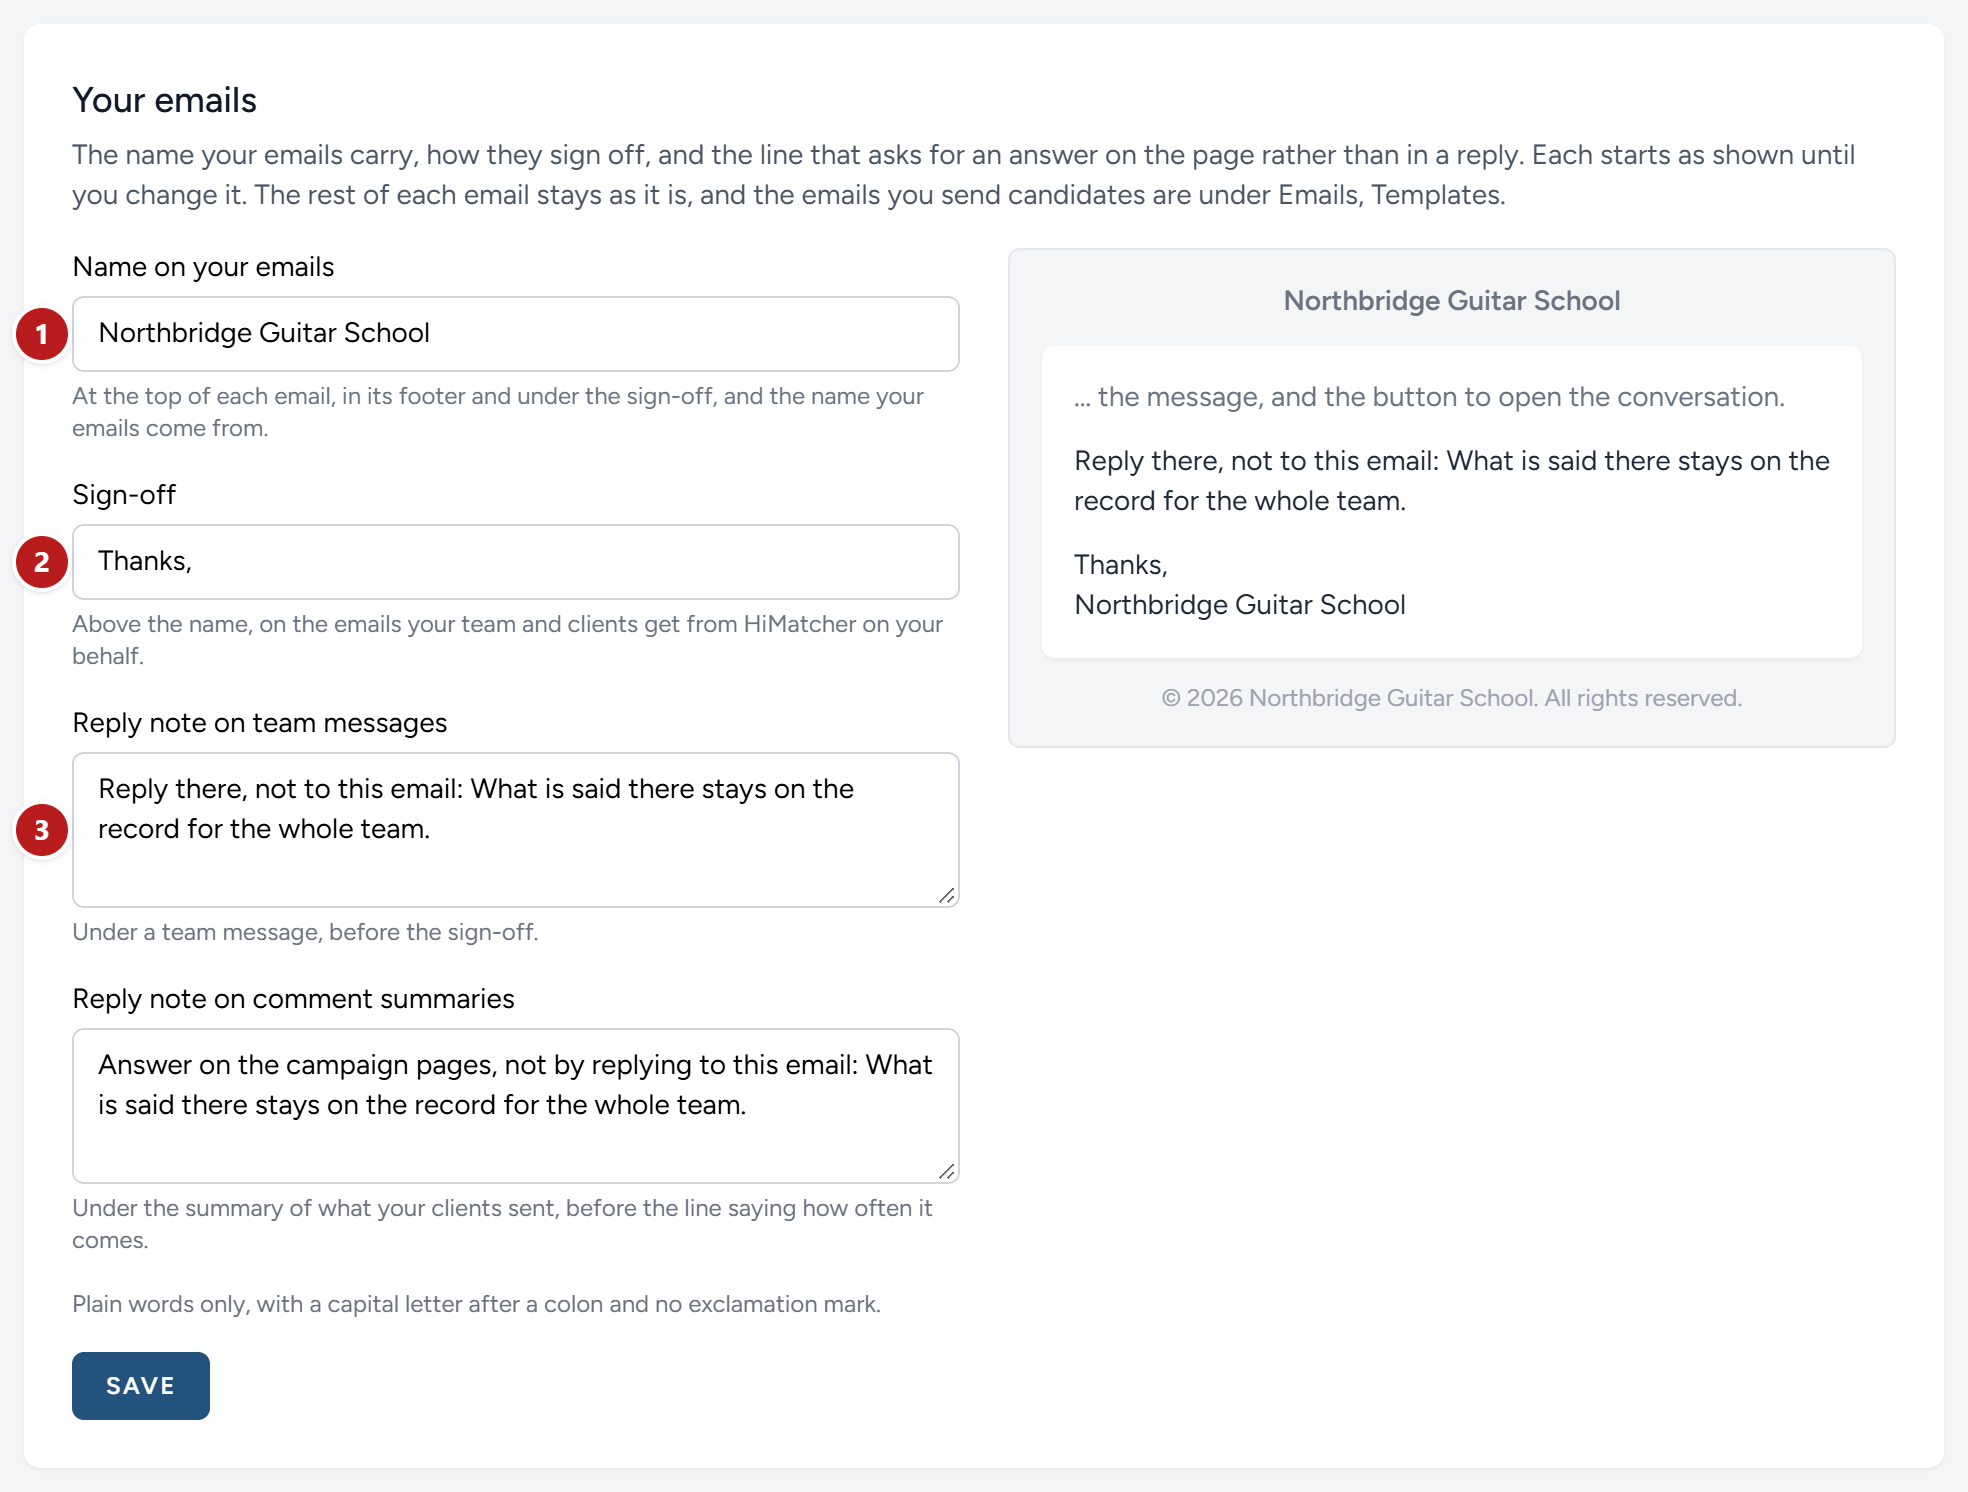The height and width of the screenshot is (1492, 1968).
Task: Click hint 'Above the name, on the emails'
Action: 508,640
